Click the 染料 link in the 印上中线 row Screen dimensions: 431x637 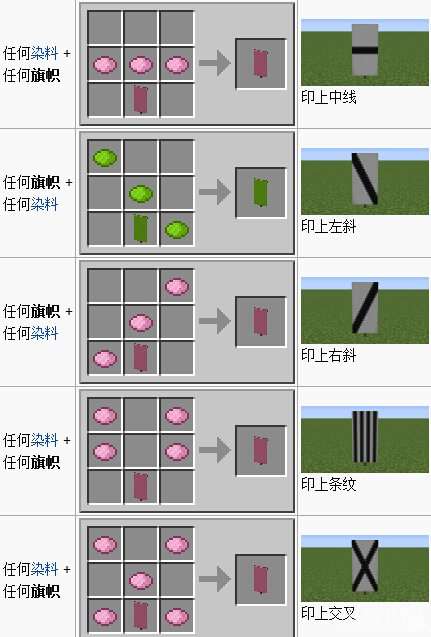(x=45, y=53)
